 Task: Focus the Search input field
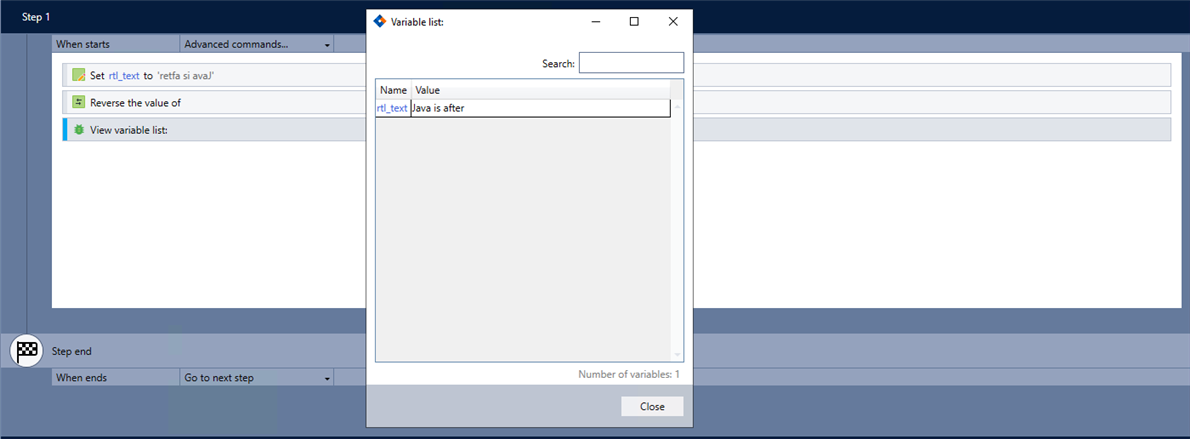pos(631,63)
